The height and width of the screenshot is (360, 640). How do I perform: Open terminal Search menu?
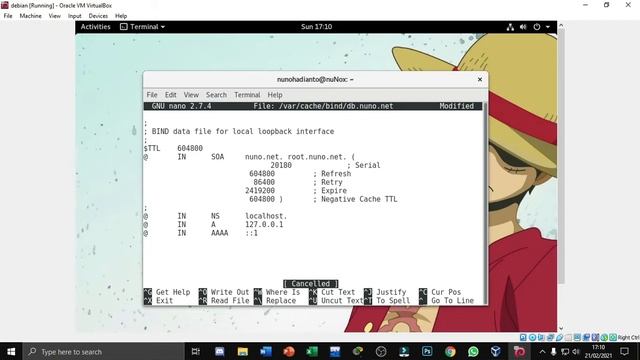coord(216,95)
